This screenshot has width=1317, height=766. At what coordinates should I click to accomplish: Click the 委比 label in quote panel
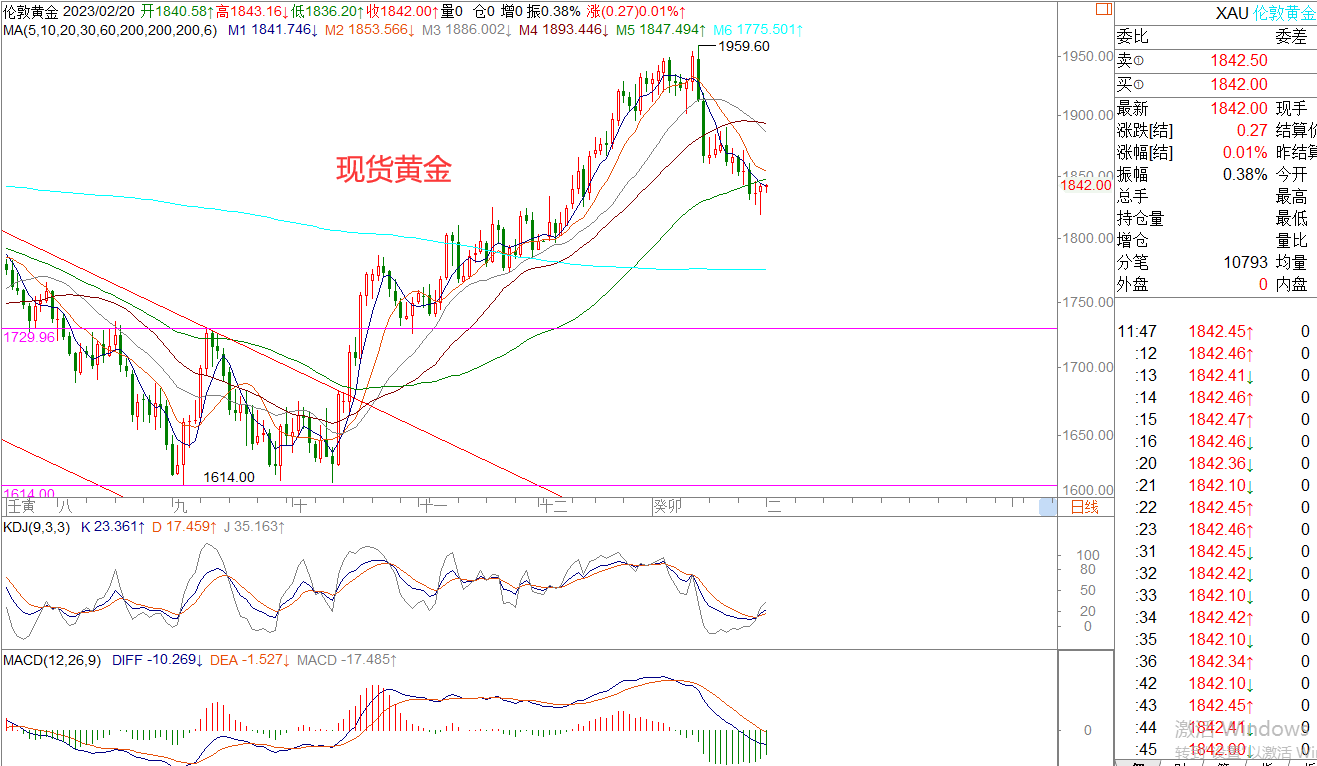1131,37
